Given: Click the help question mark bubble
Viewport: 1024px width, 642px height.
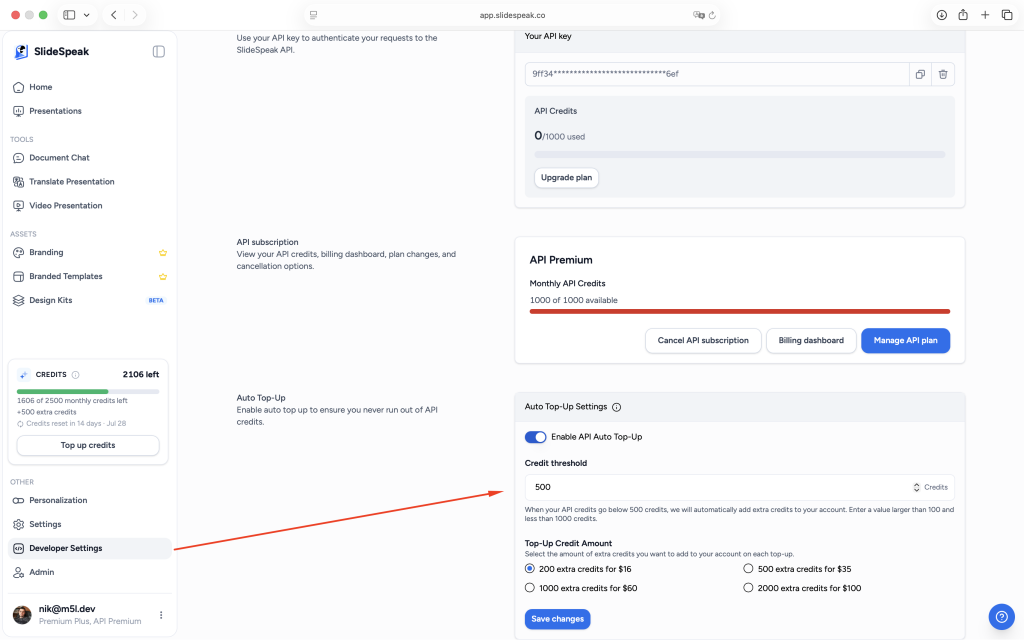Looking at the screenshot, I should pos(1001,617).
